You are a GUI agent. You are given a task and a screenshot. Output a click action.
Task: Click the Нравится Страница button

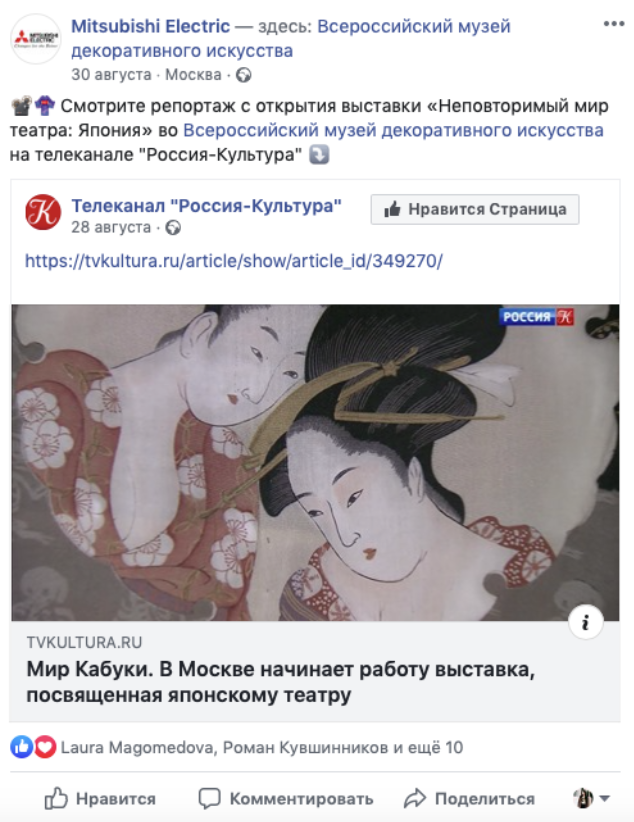pyautogui.click(x=475, y=209)
